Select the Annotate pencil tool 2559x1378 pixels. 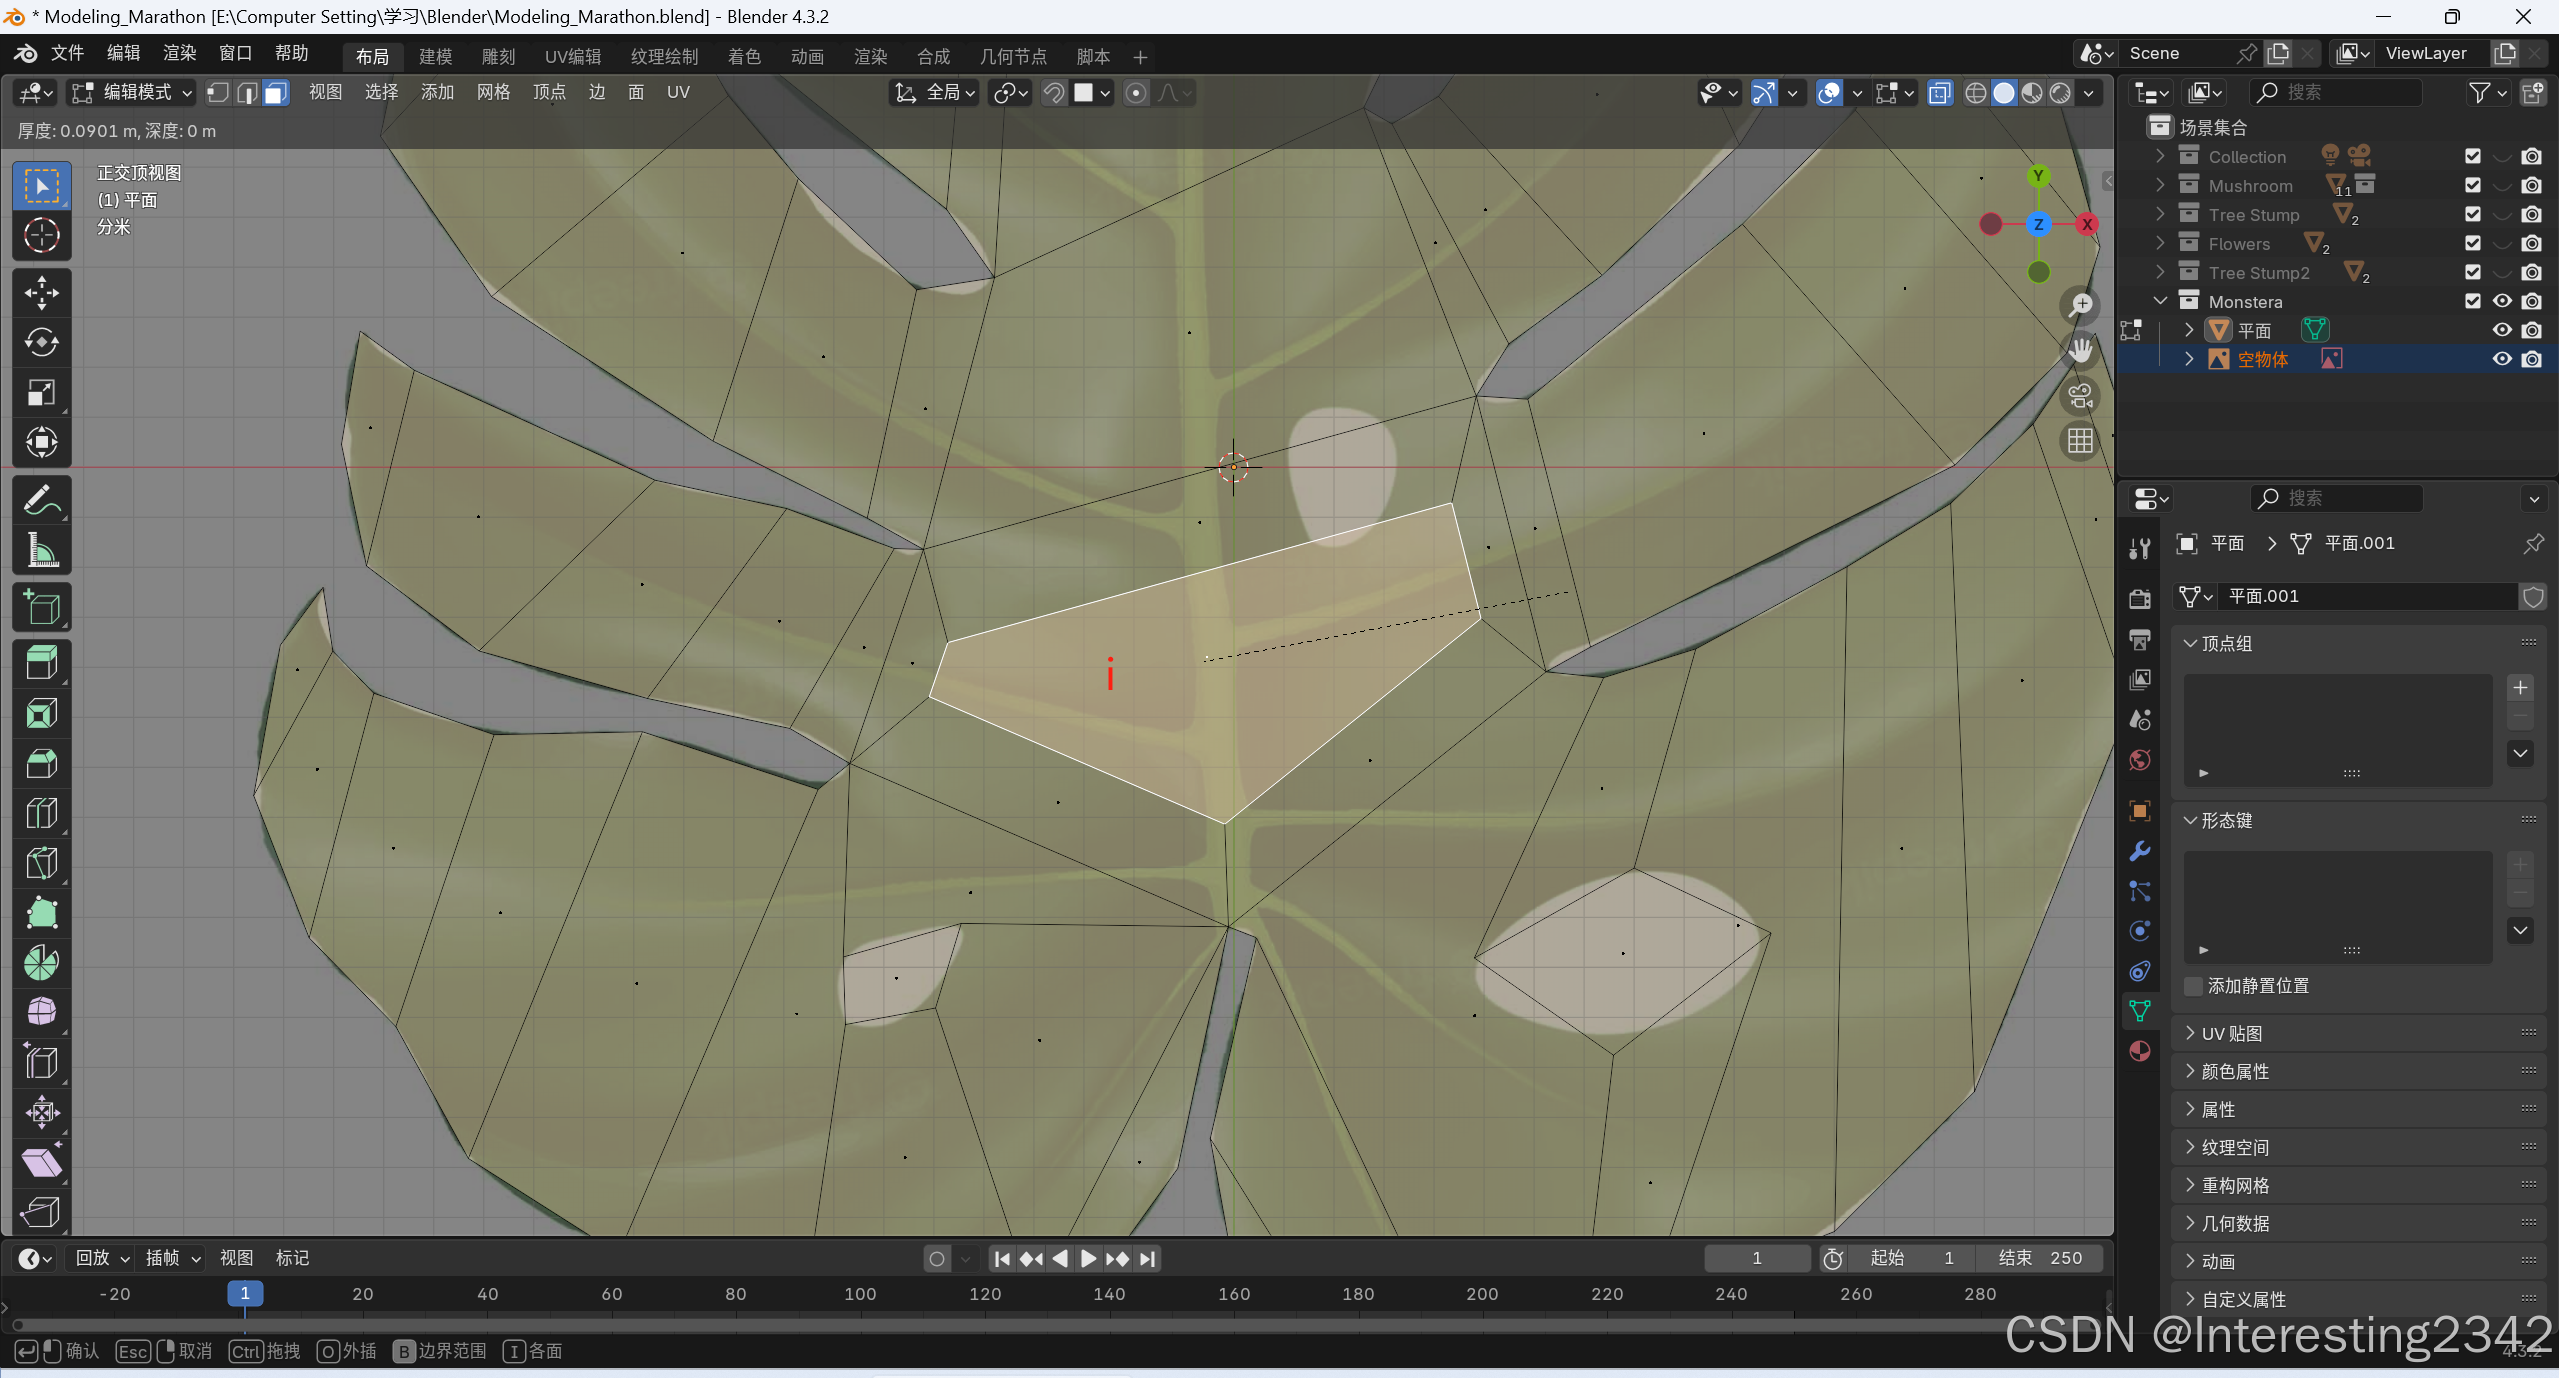(41, 501)
